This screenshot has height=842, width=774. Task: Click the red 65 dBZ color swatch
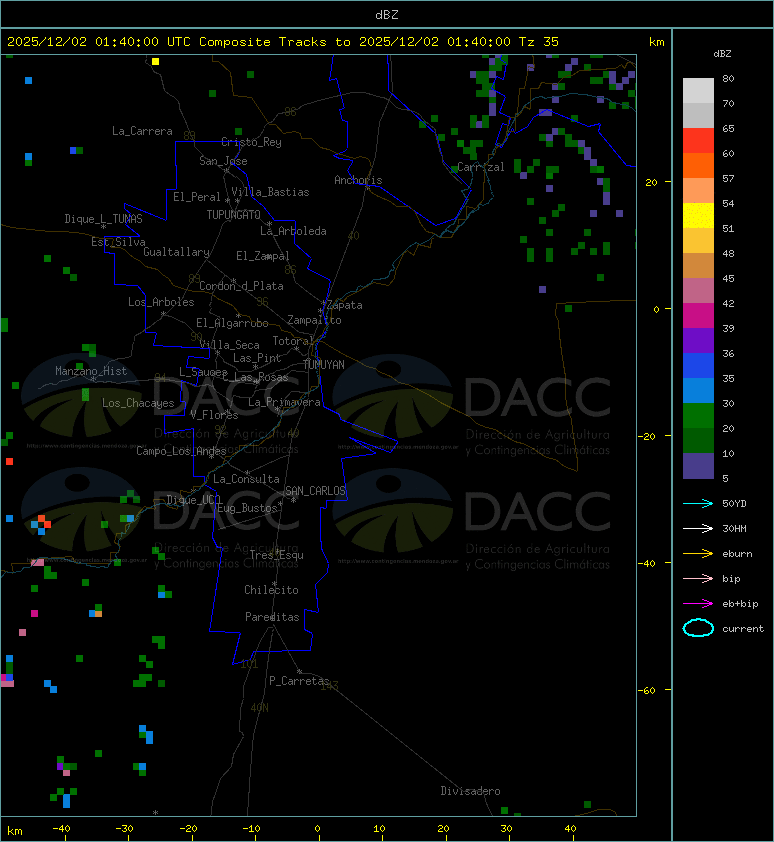click(x=698, y=140)
